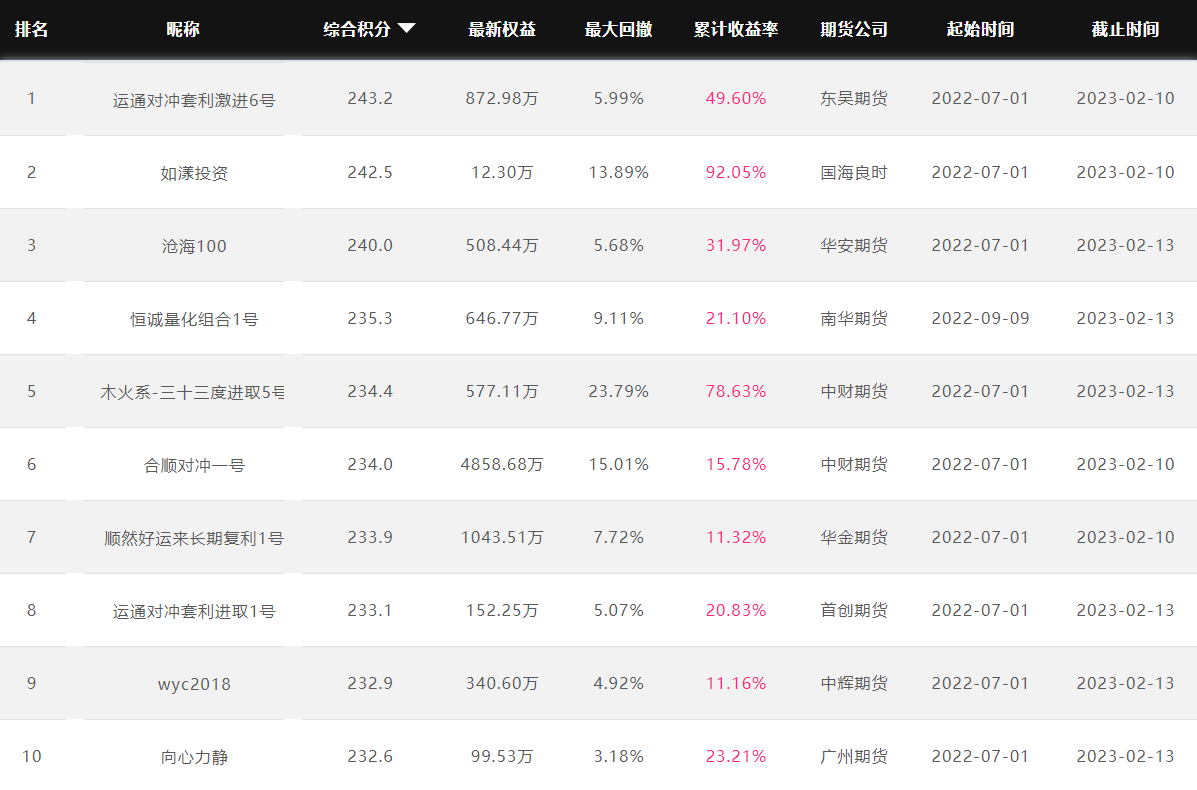Select drawdown value 15.01%
Image resolution: width=1197 pixels, height=790 pixels.
[x=618, y=464]
